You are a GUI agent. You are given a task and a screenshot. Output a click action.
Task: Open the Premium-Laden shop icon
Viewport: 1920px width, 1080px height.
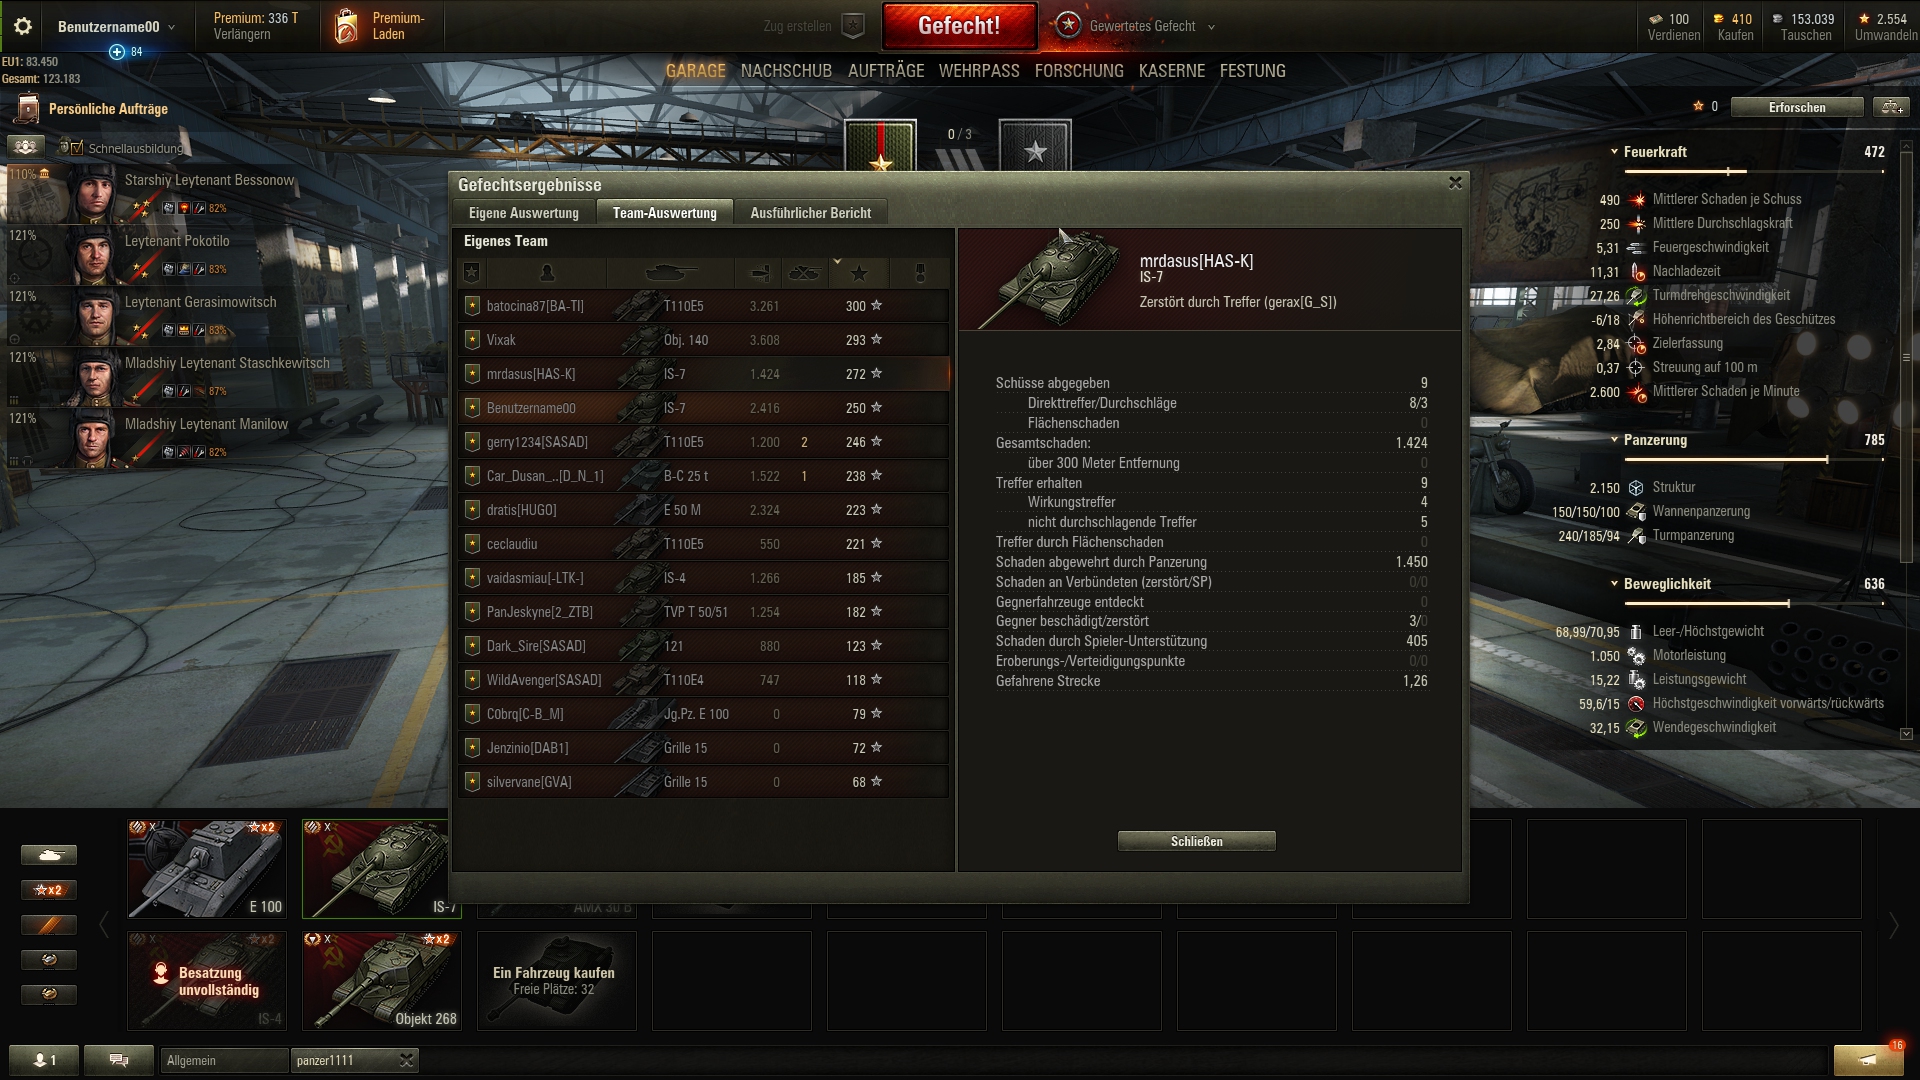tap(346, 26)
